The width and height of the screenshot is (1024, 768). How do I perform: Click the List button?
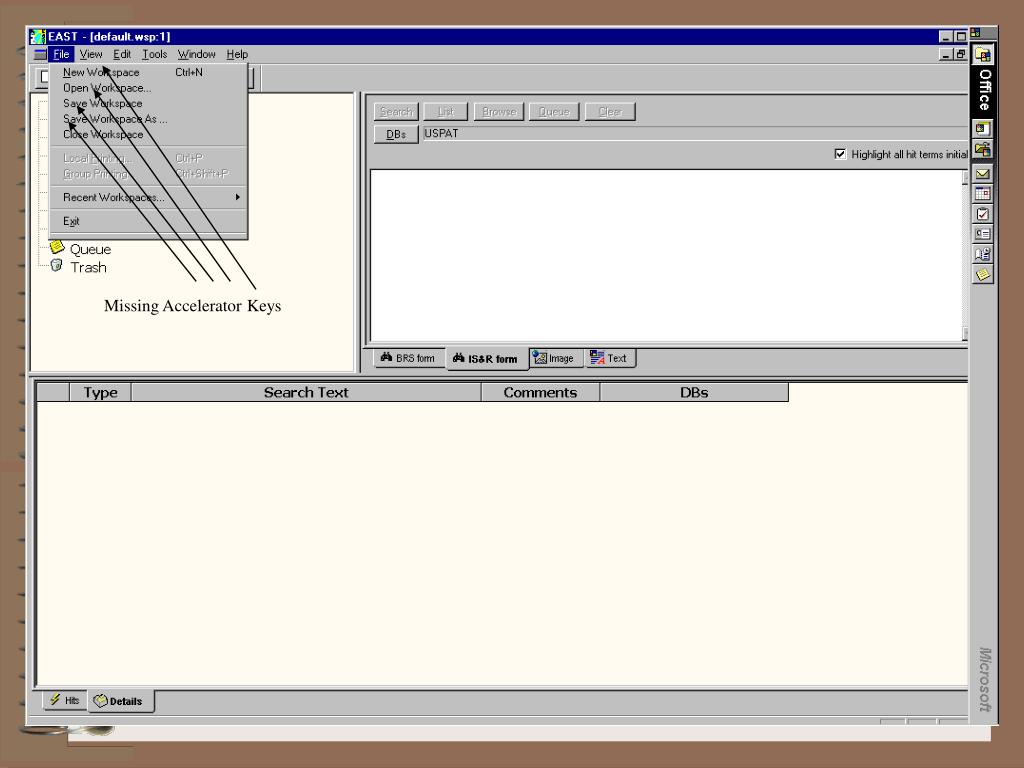(x=445, y=112)
